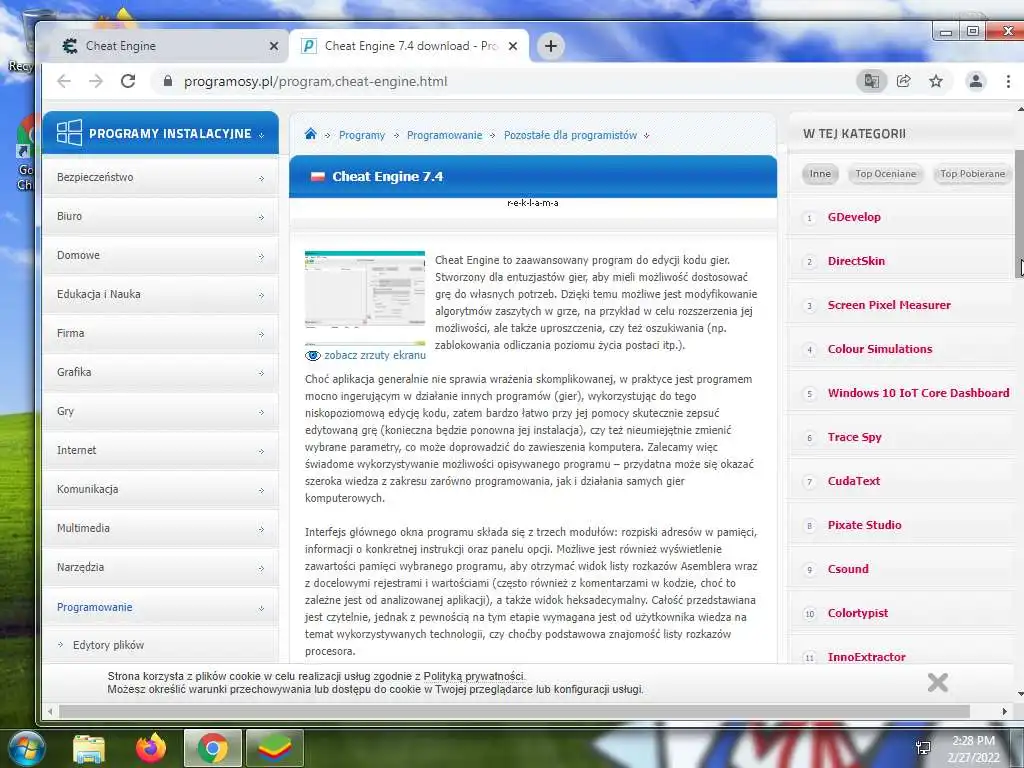
Task: Dismiss the cookie notice with the X
Action: pos(938,682)
